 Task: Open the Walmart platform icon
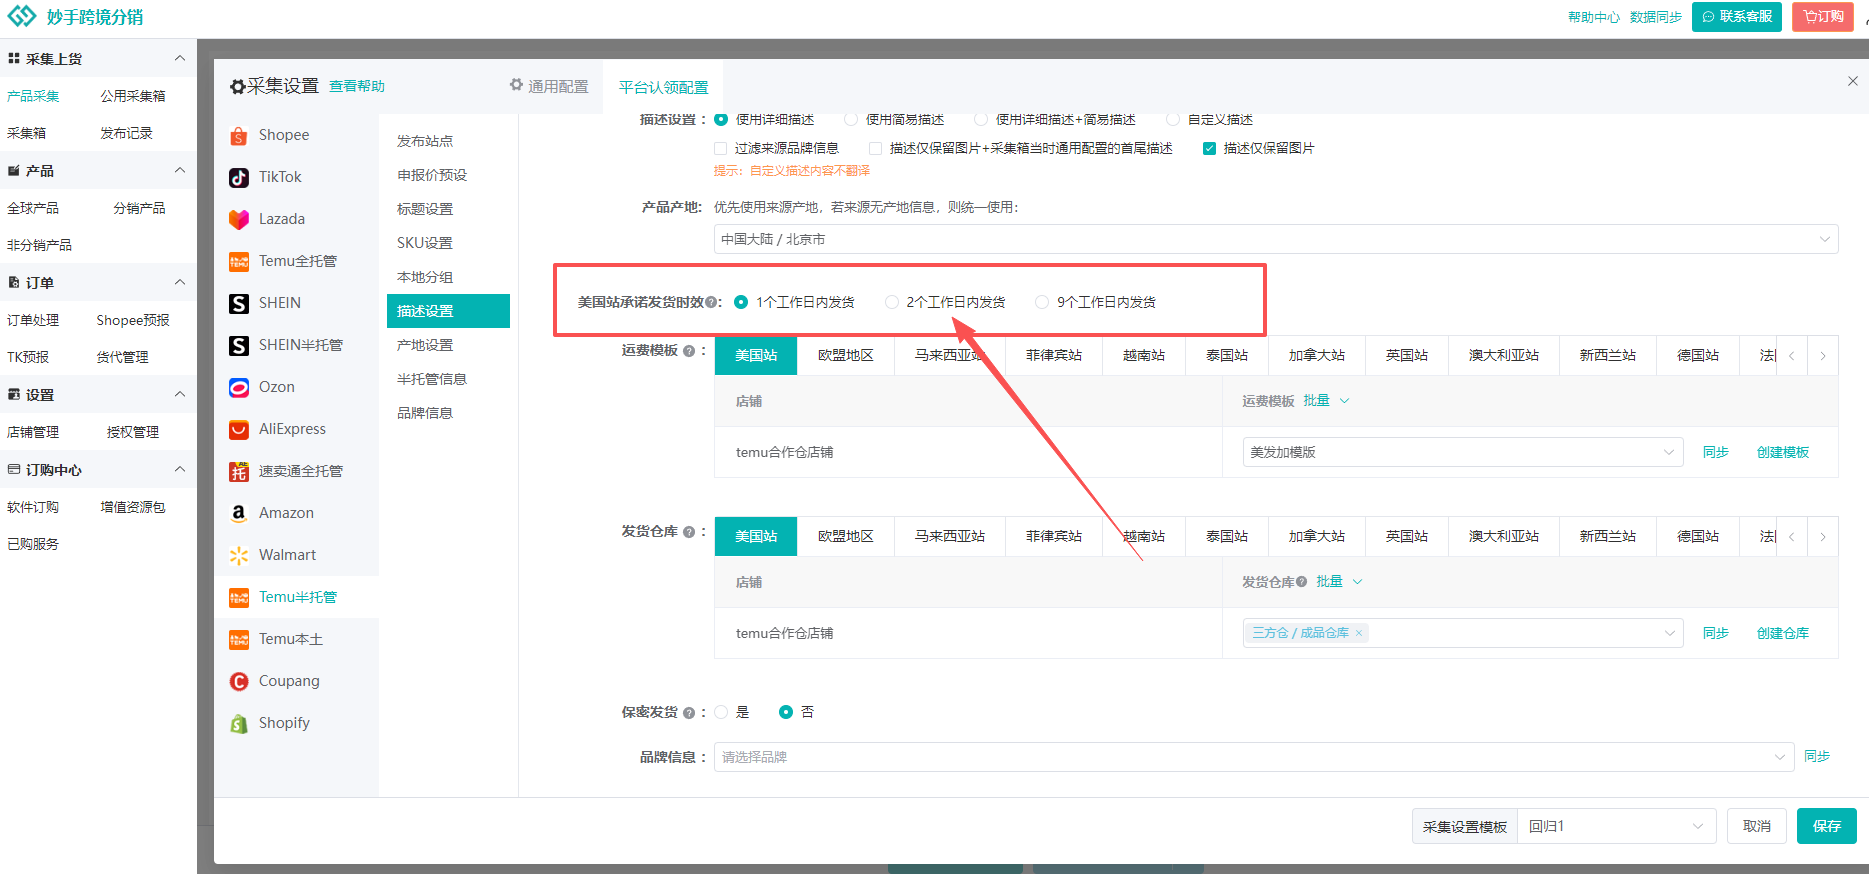point(239,556)
